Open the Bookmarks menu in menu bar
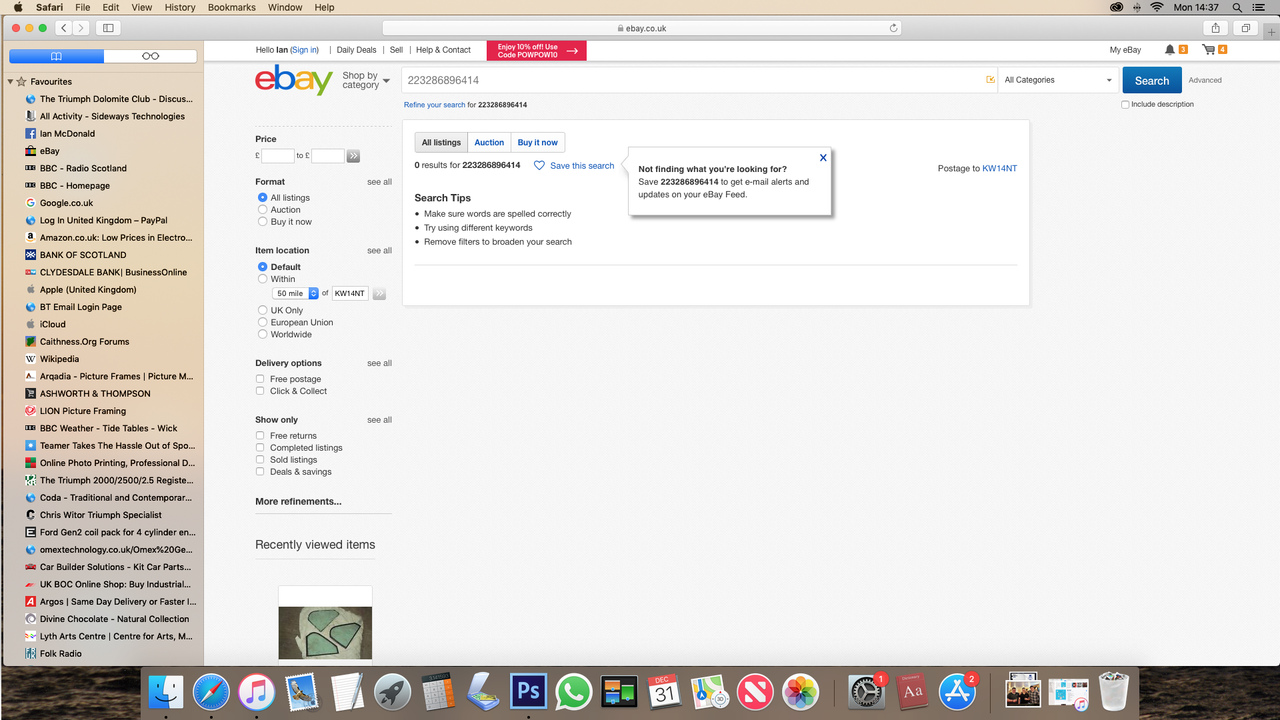1280x720 pixels. pyautogui.click(x=232, y=7)
